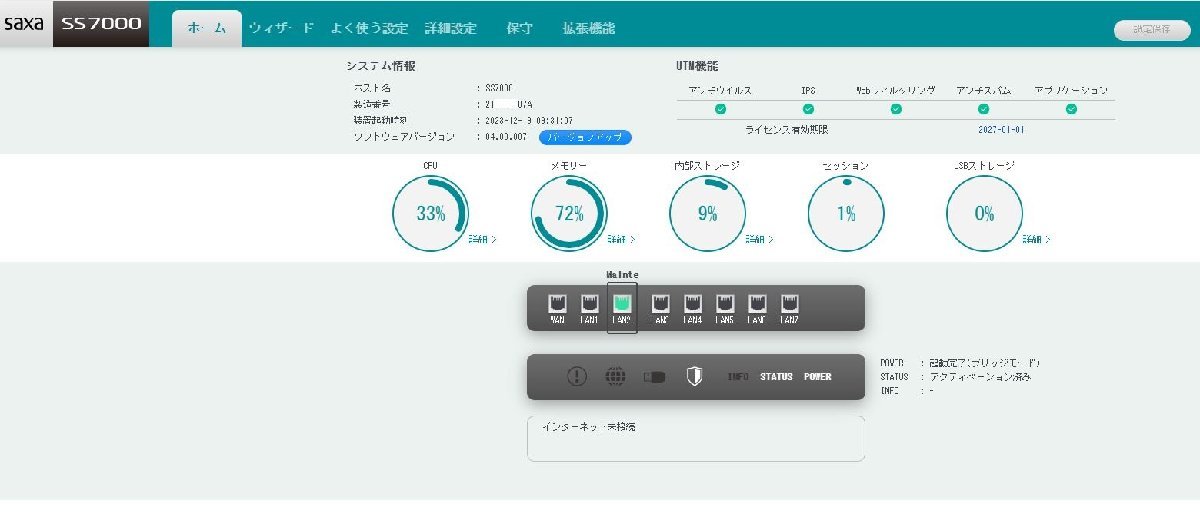Open USBストレージ 詳細 link
This screenshot has width=1200, height=530.
tap(1035, 240)
